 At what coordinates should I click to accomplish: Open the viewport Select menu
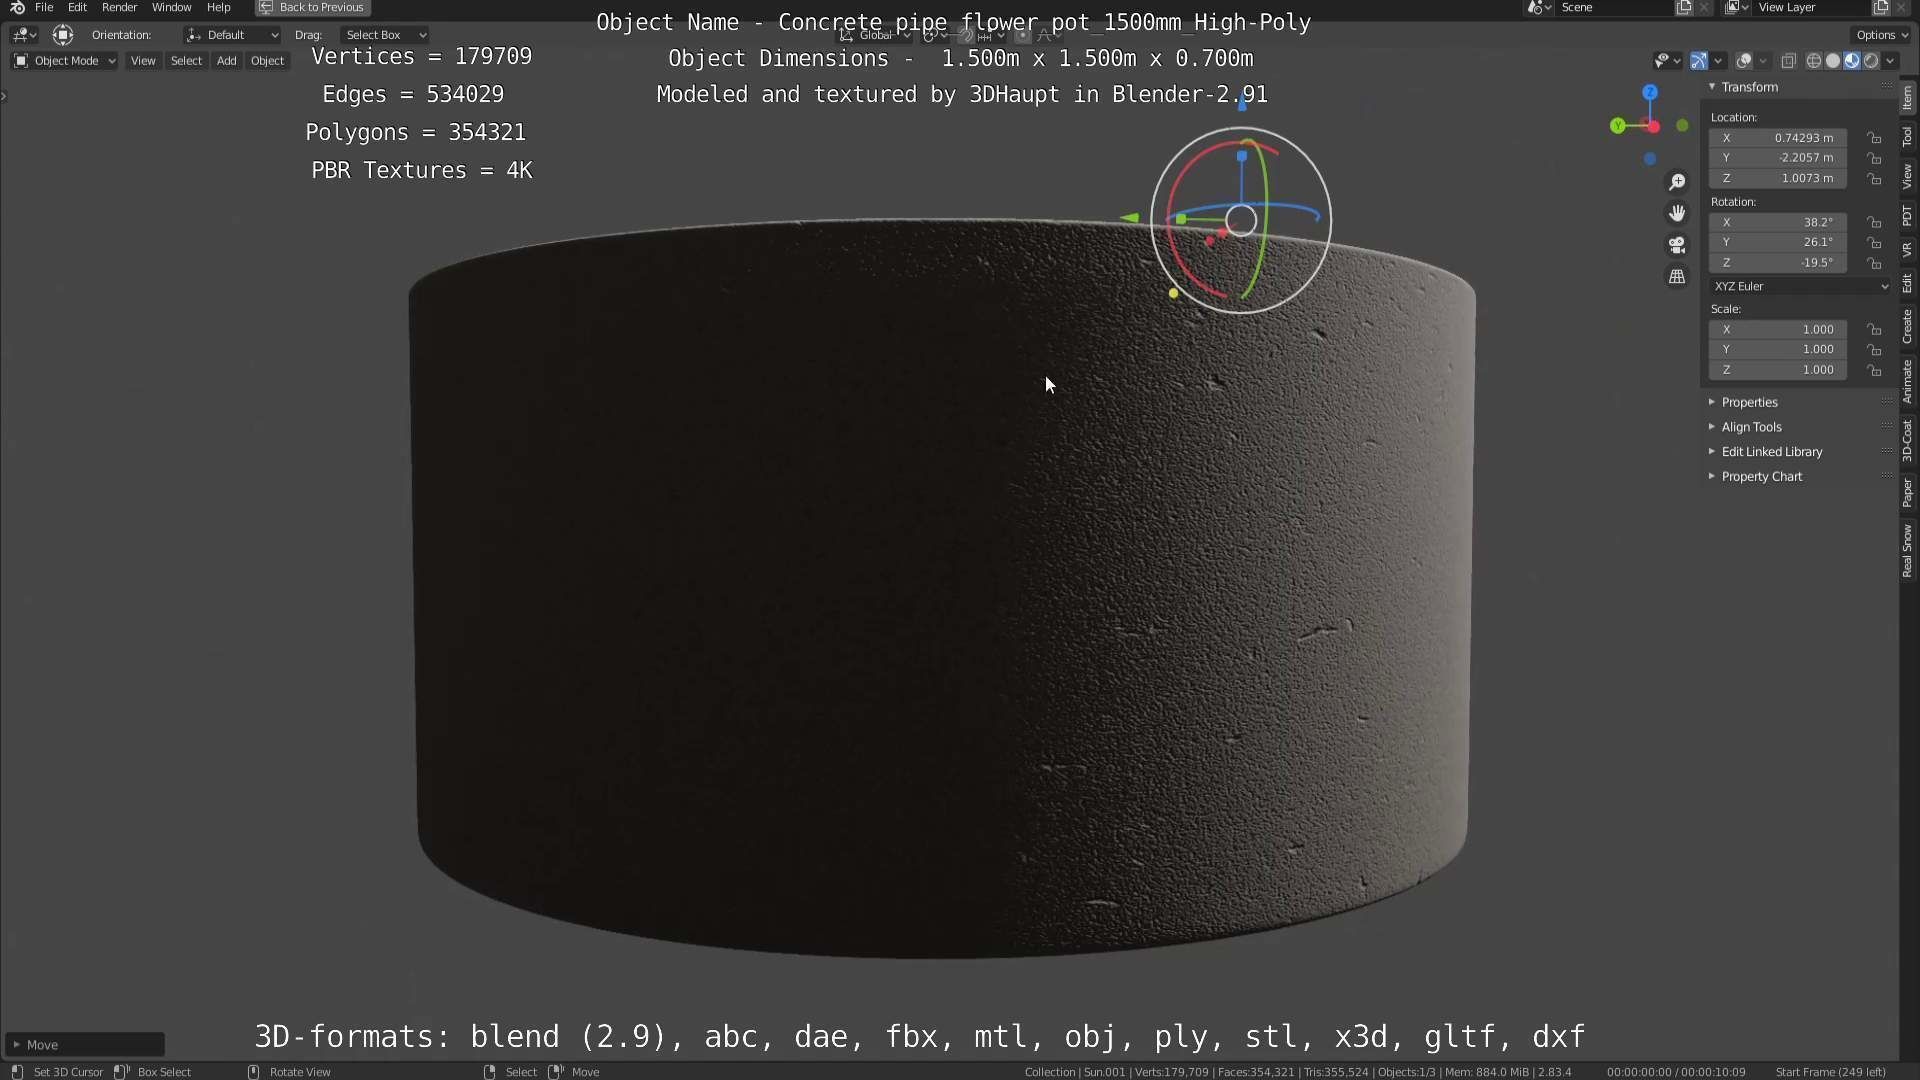click(x=186, y=61)
